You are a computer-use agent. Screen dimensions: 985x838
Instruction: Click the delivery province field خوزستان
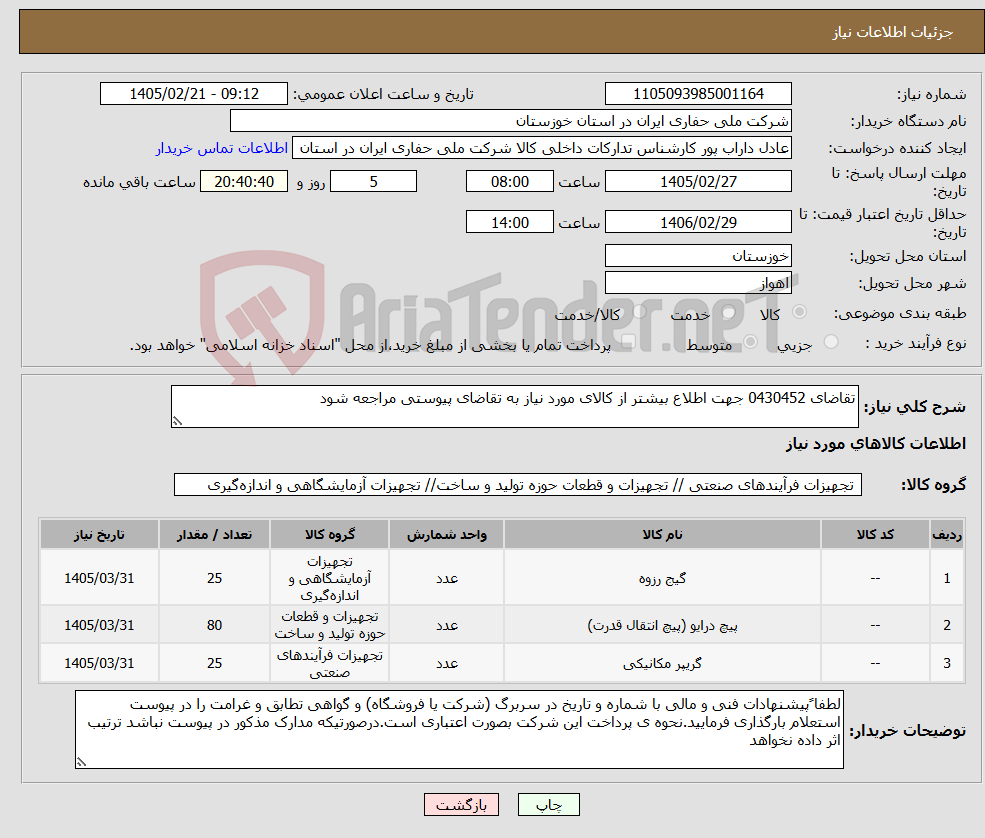[x=698, y=256]
